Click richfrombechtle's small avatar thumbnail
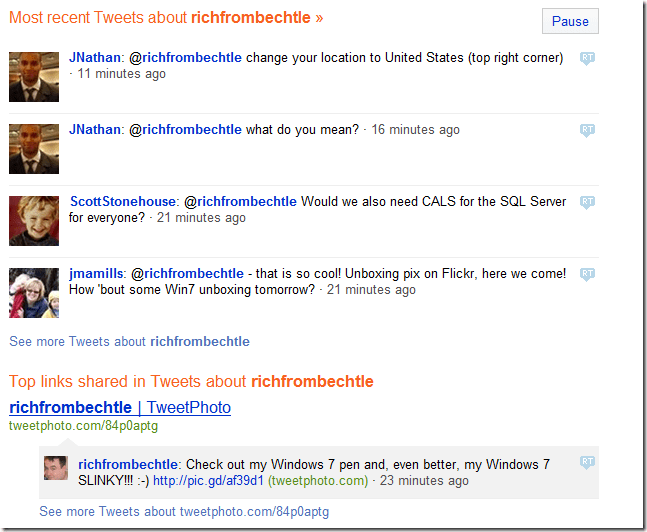 (x=56, y=468)
